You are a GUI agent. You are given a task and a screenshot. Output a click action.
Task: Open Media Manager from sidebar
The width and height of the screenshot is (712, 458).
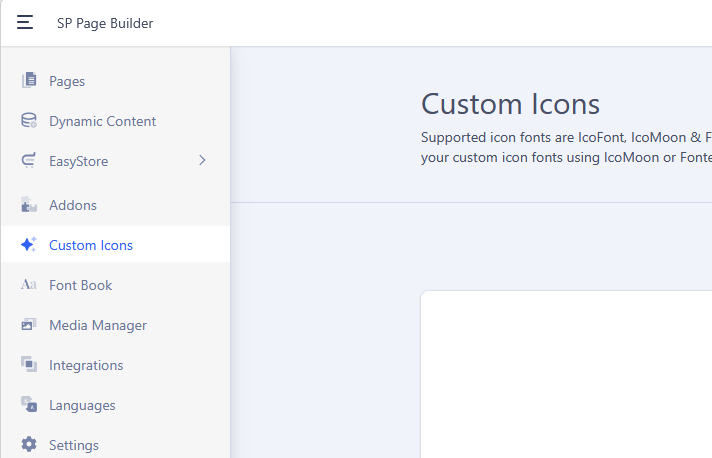(x=115, y=325)
